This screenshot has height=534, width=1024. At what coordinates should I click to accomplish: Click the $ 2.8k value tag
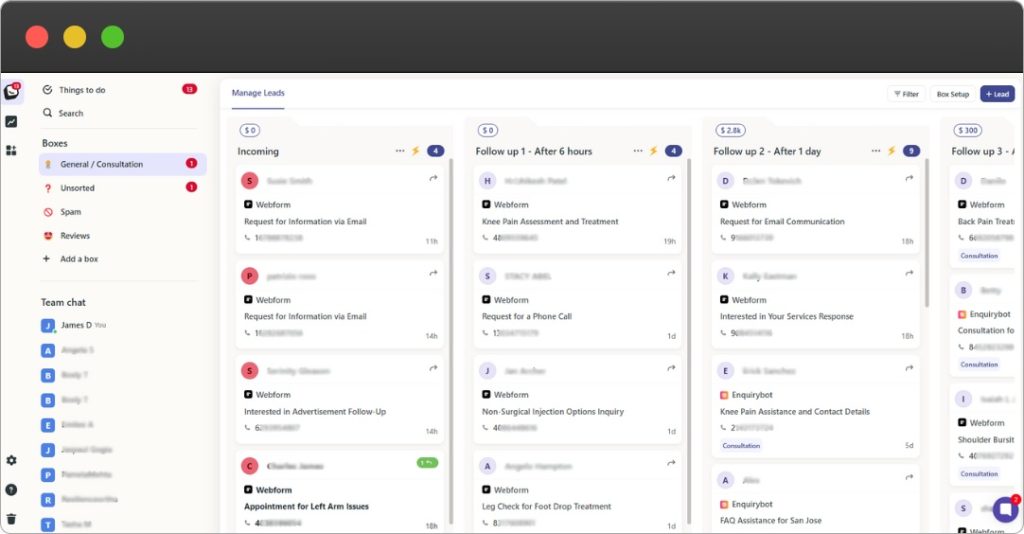[730, 130]
